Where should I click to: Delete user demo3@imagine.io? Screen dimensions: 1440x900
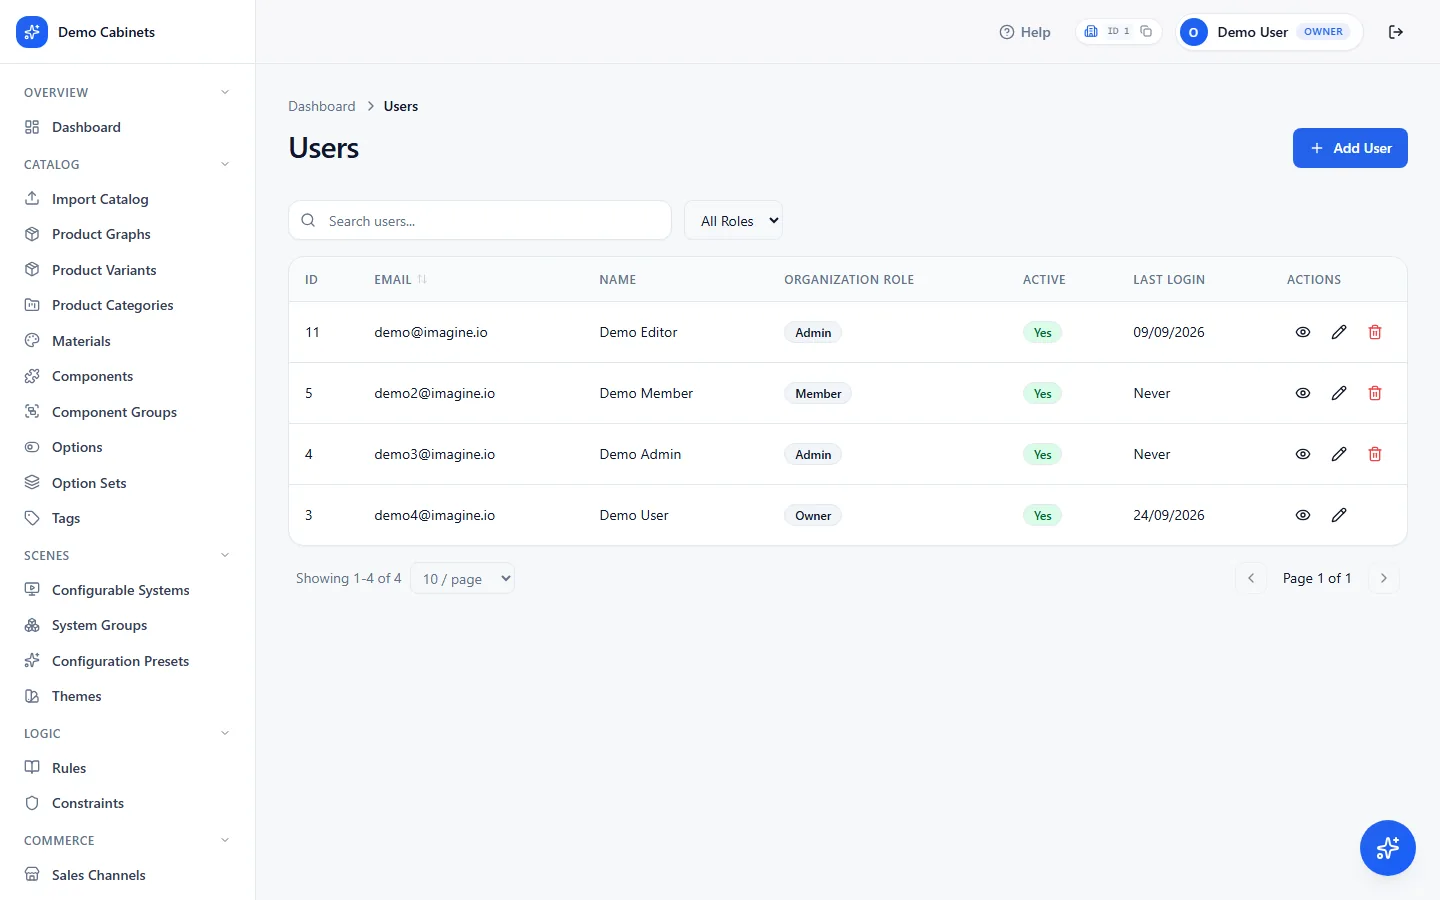[1375, 454]
